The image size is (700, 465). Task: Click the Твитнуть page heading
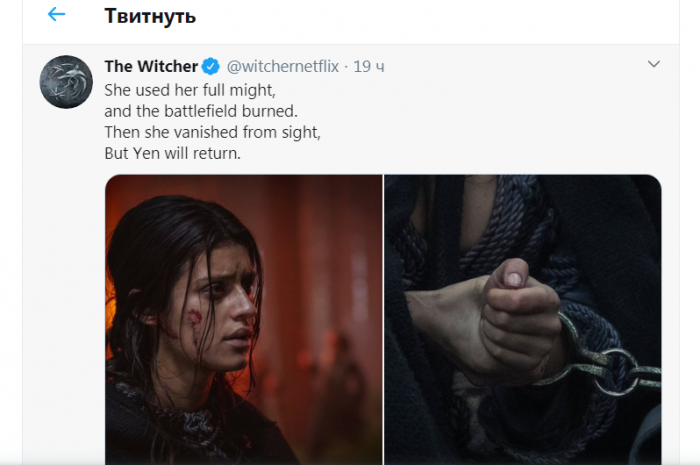(x=150, y=16)
